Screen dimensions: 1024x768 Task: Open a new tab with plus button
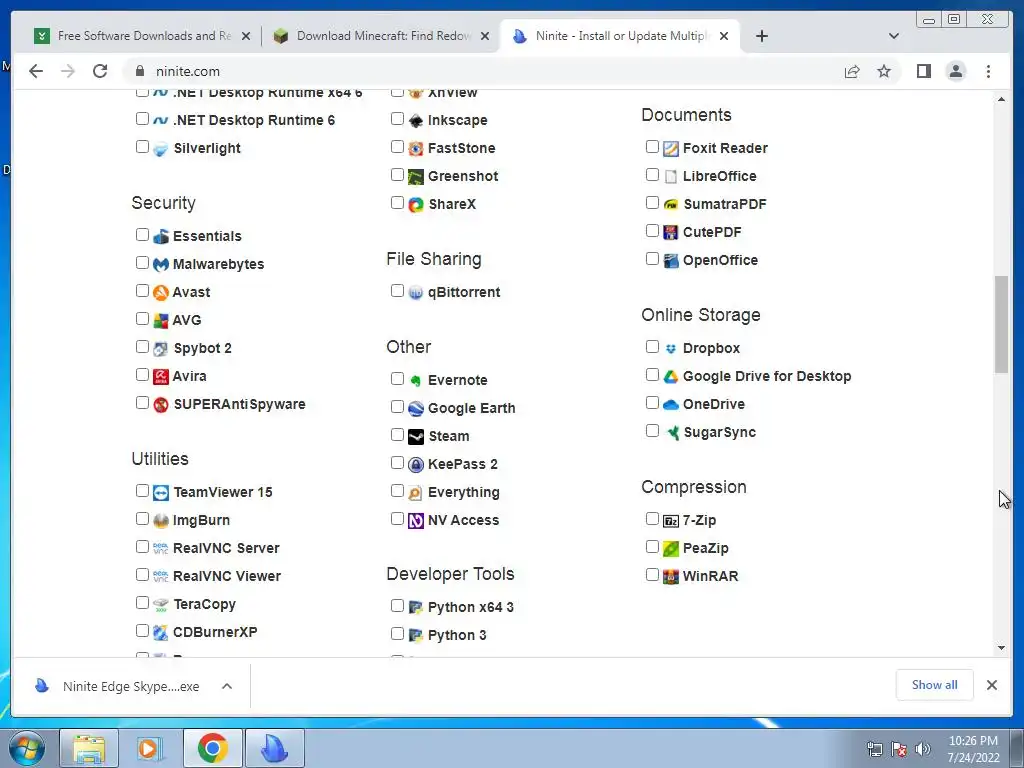(761, 36)
